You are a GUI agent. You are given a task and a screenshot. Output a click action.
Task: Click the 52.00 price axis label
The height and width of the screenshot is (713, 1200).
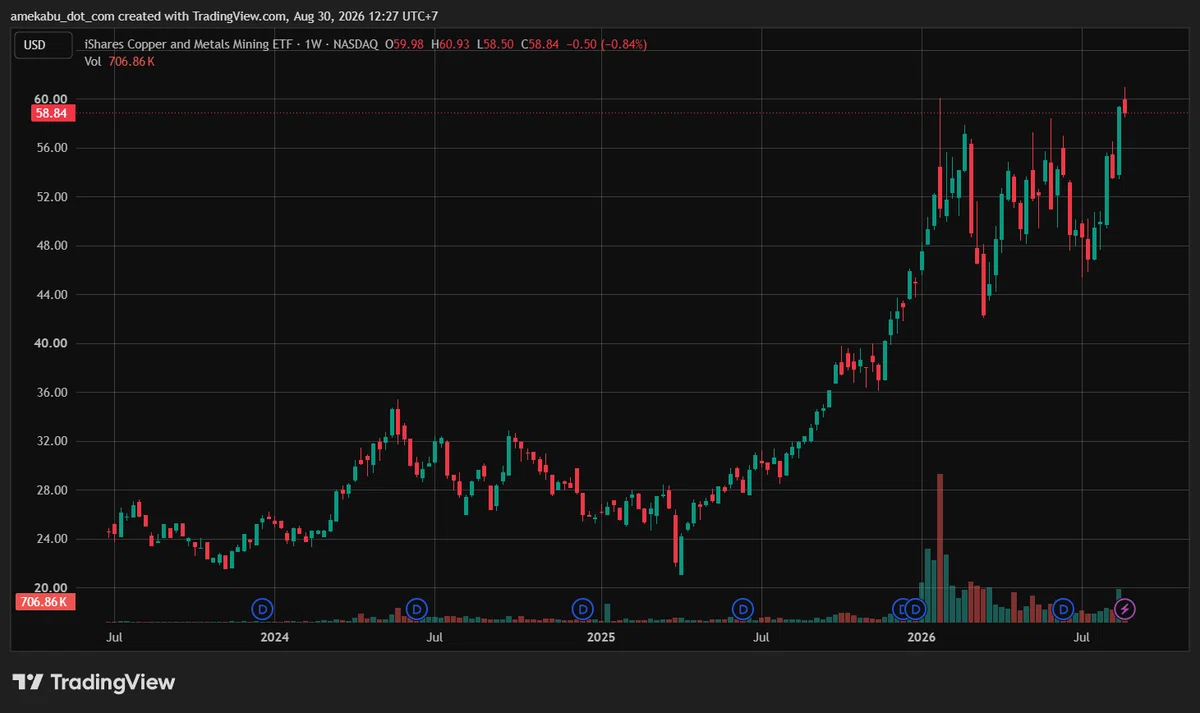pos(51,197)
